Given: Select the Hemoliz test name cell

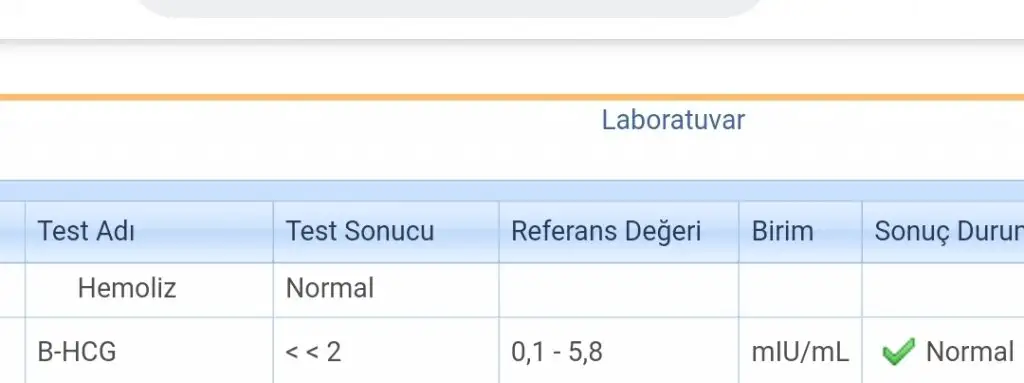Looking at the screenshot, I should pos(150,290).
